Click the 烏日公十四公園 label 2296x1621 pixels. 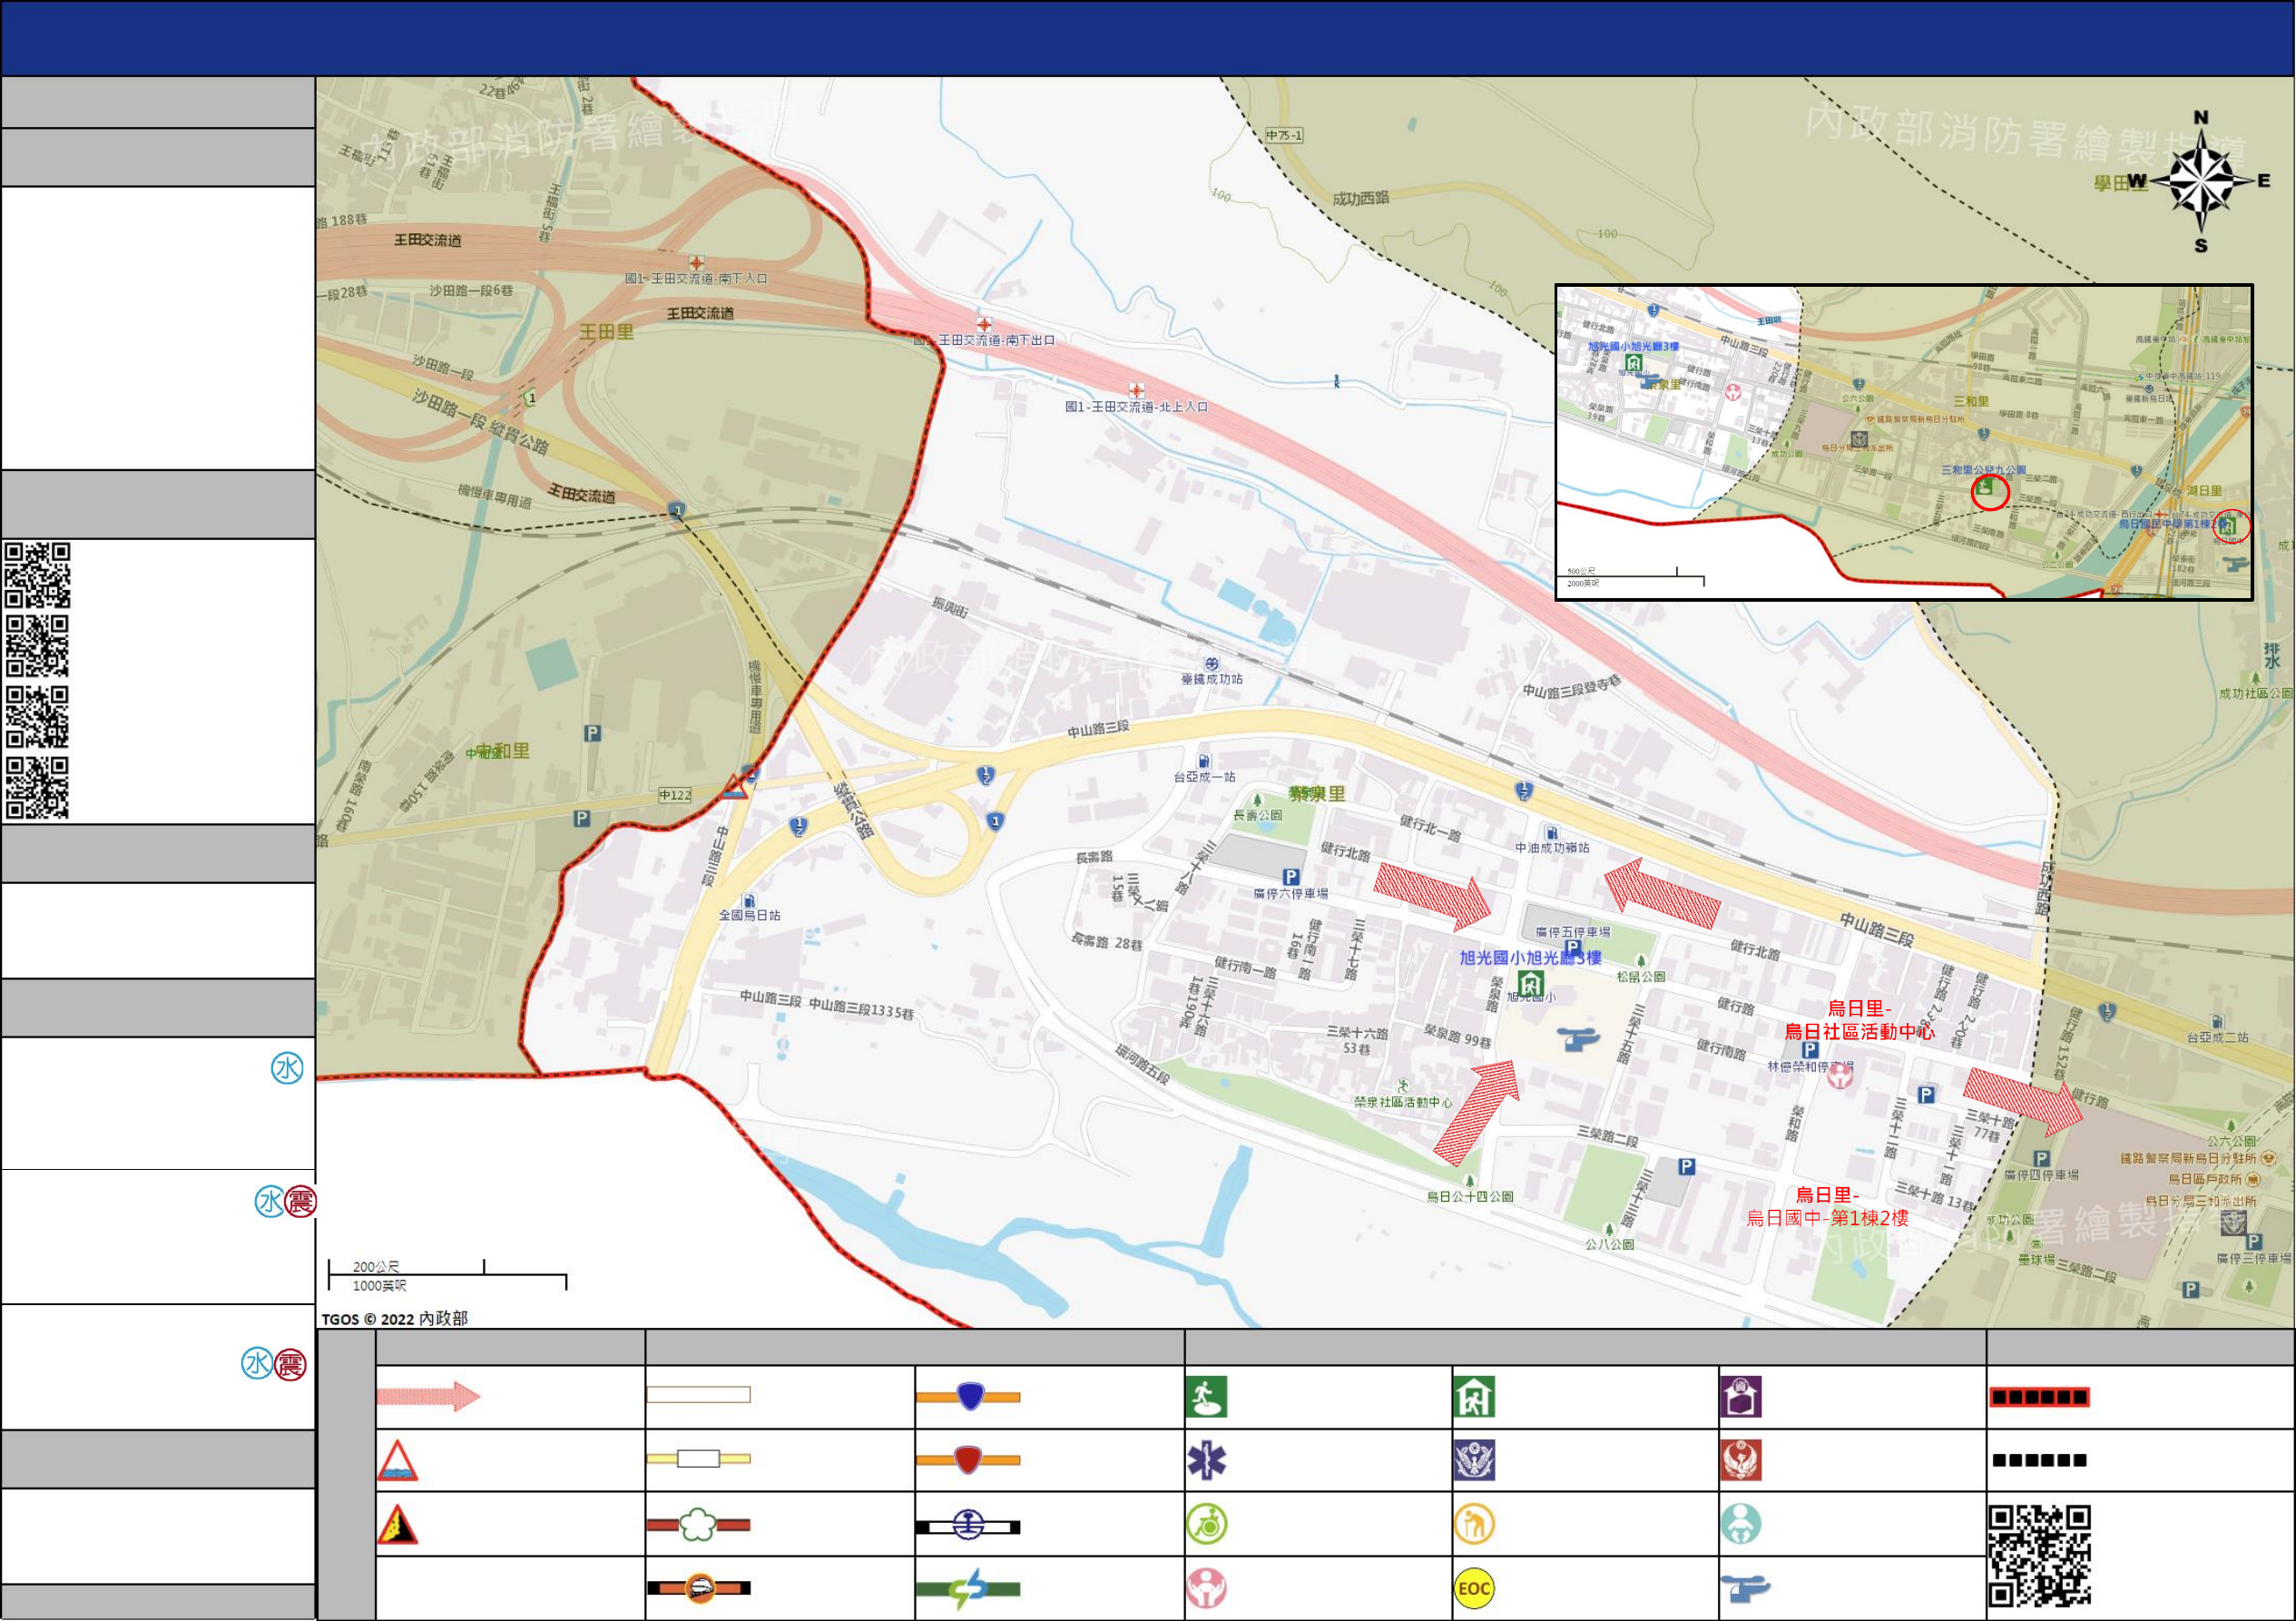[x=1470, y=1196]
